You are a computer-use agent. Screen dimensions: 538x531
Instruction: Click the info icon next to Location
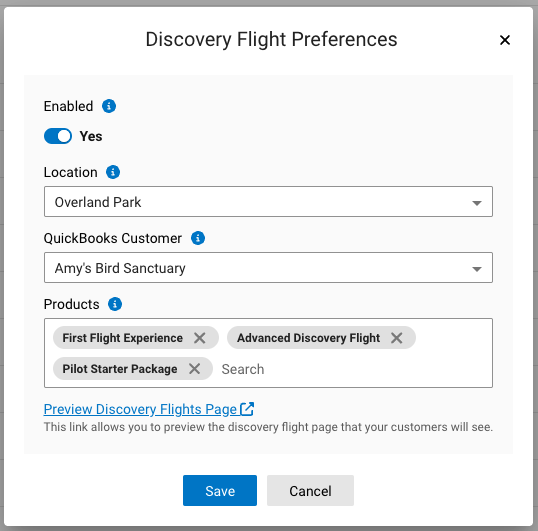pos(113,172)
